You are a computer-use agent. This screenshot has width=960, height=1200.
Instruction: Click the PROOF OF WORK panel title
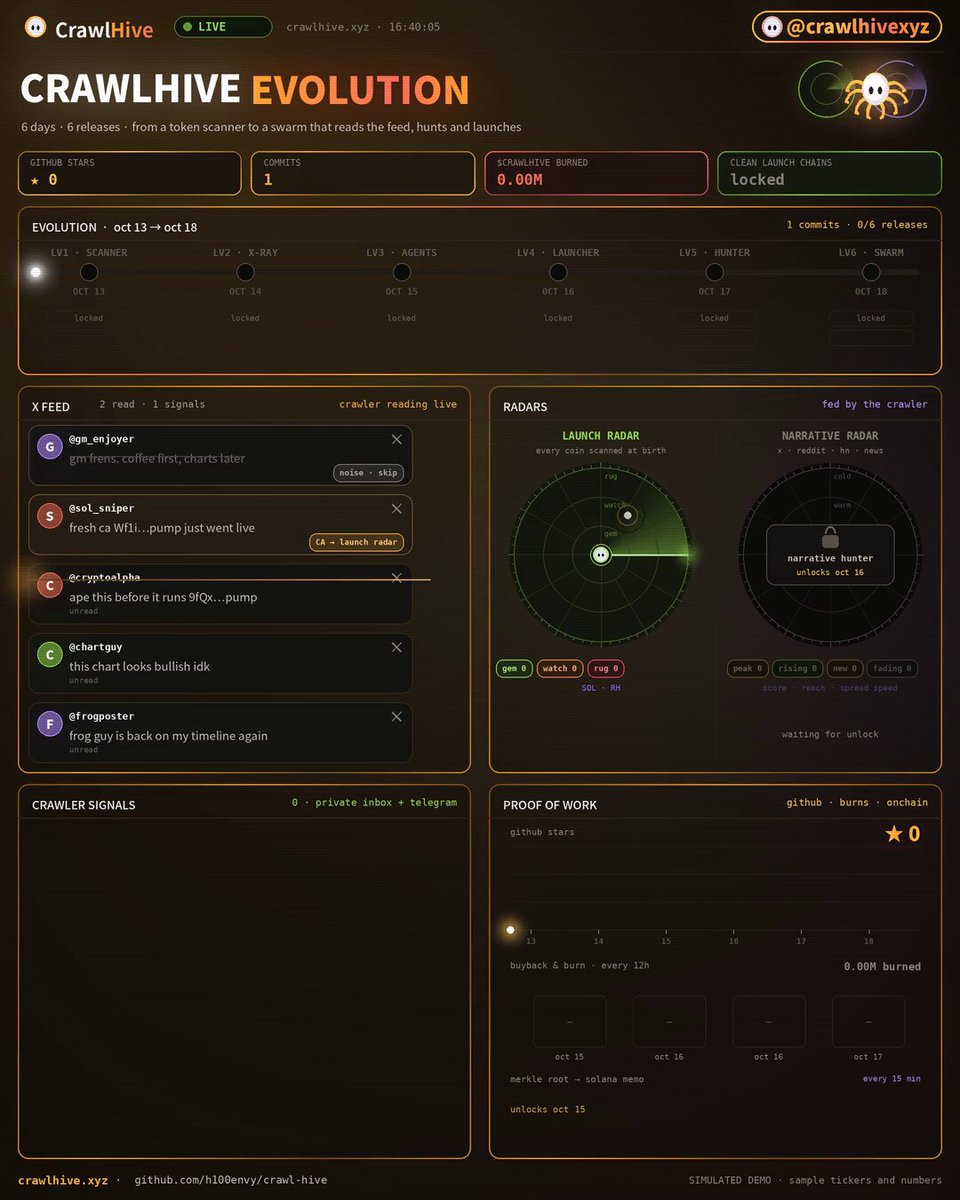pyautogui.click(x=550, y=805)
